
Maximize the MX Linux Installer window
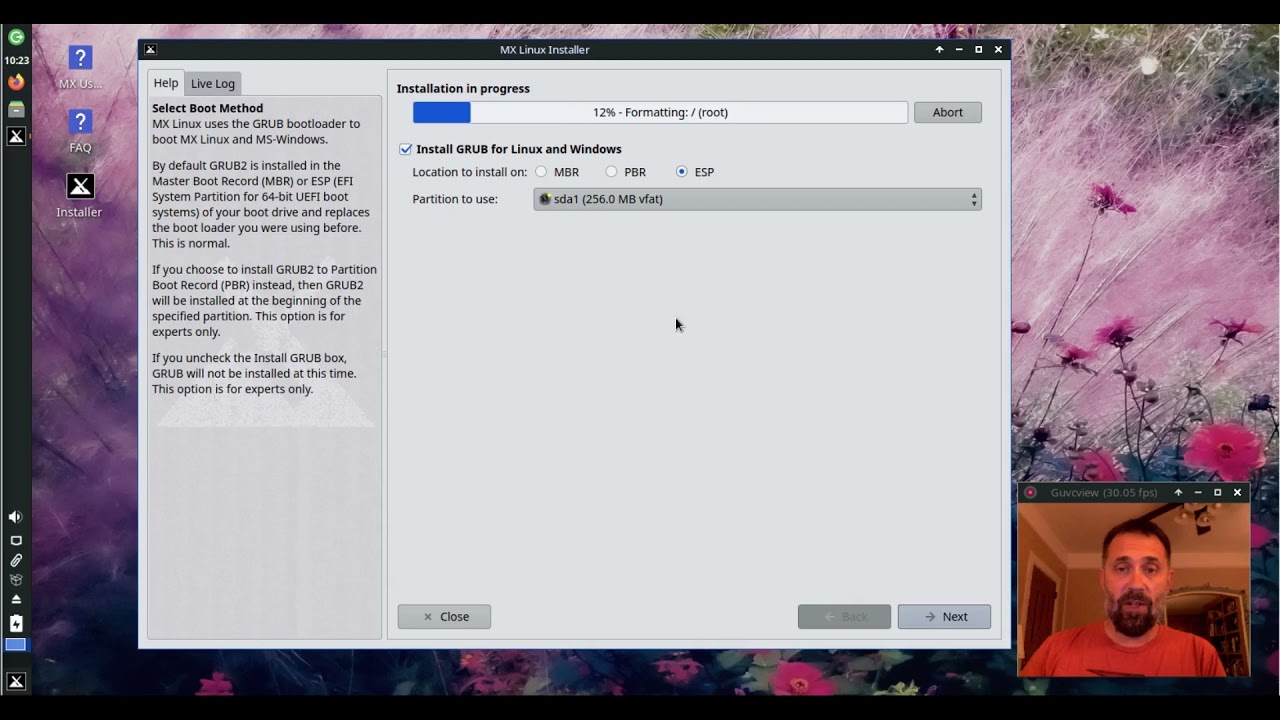tap(979, 49)
